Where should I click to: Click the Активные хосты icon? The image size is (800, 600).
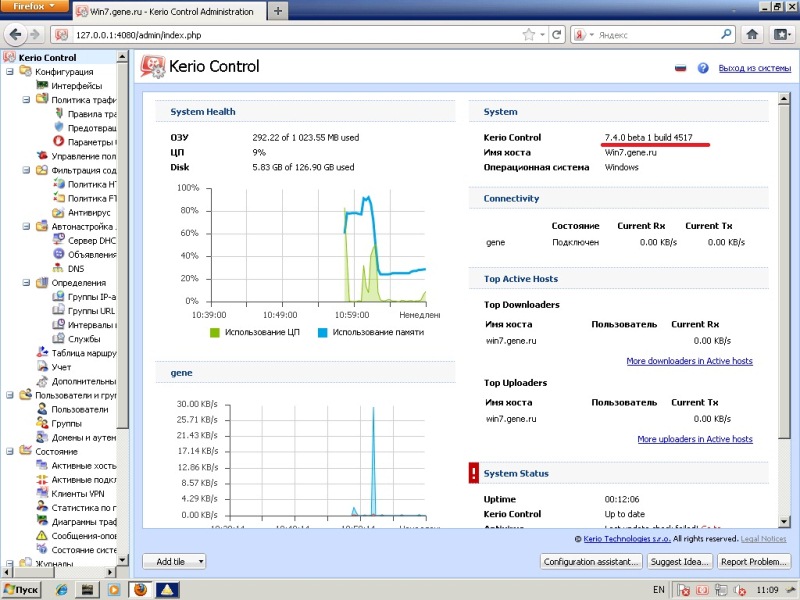[42, 465]
